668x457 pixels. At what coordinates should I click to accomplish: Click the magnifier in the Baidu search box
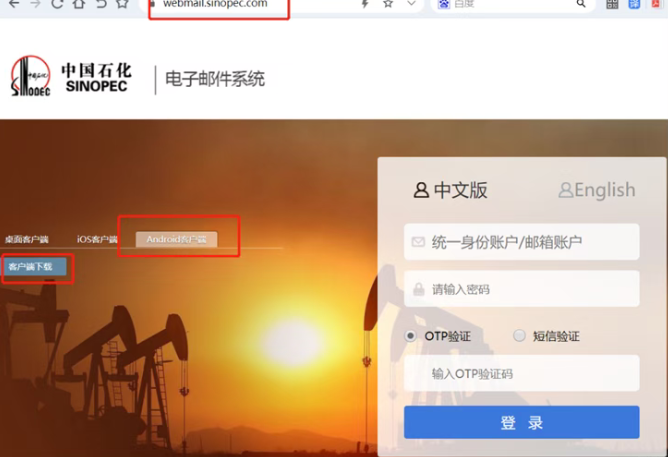(581, 4)
